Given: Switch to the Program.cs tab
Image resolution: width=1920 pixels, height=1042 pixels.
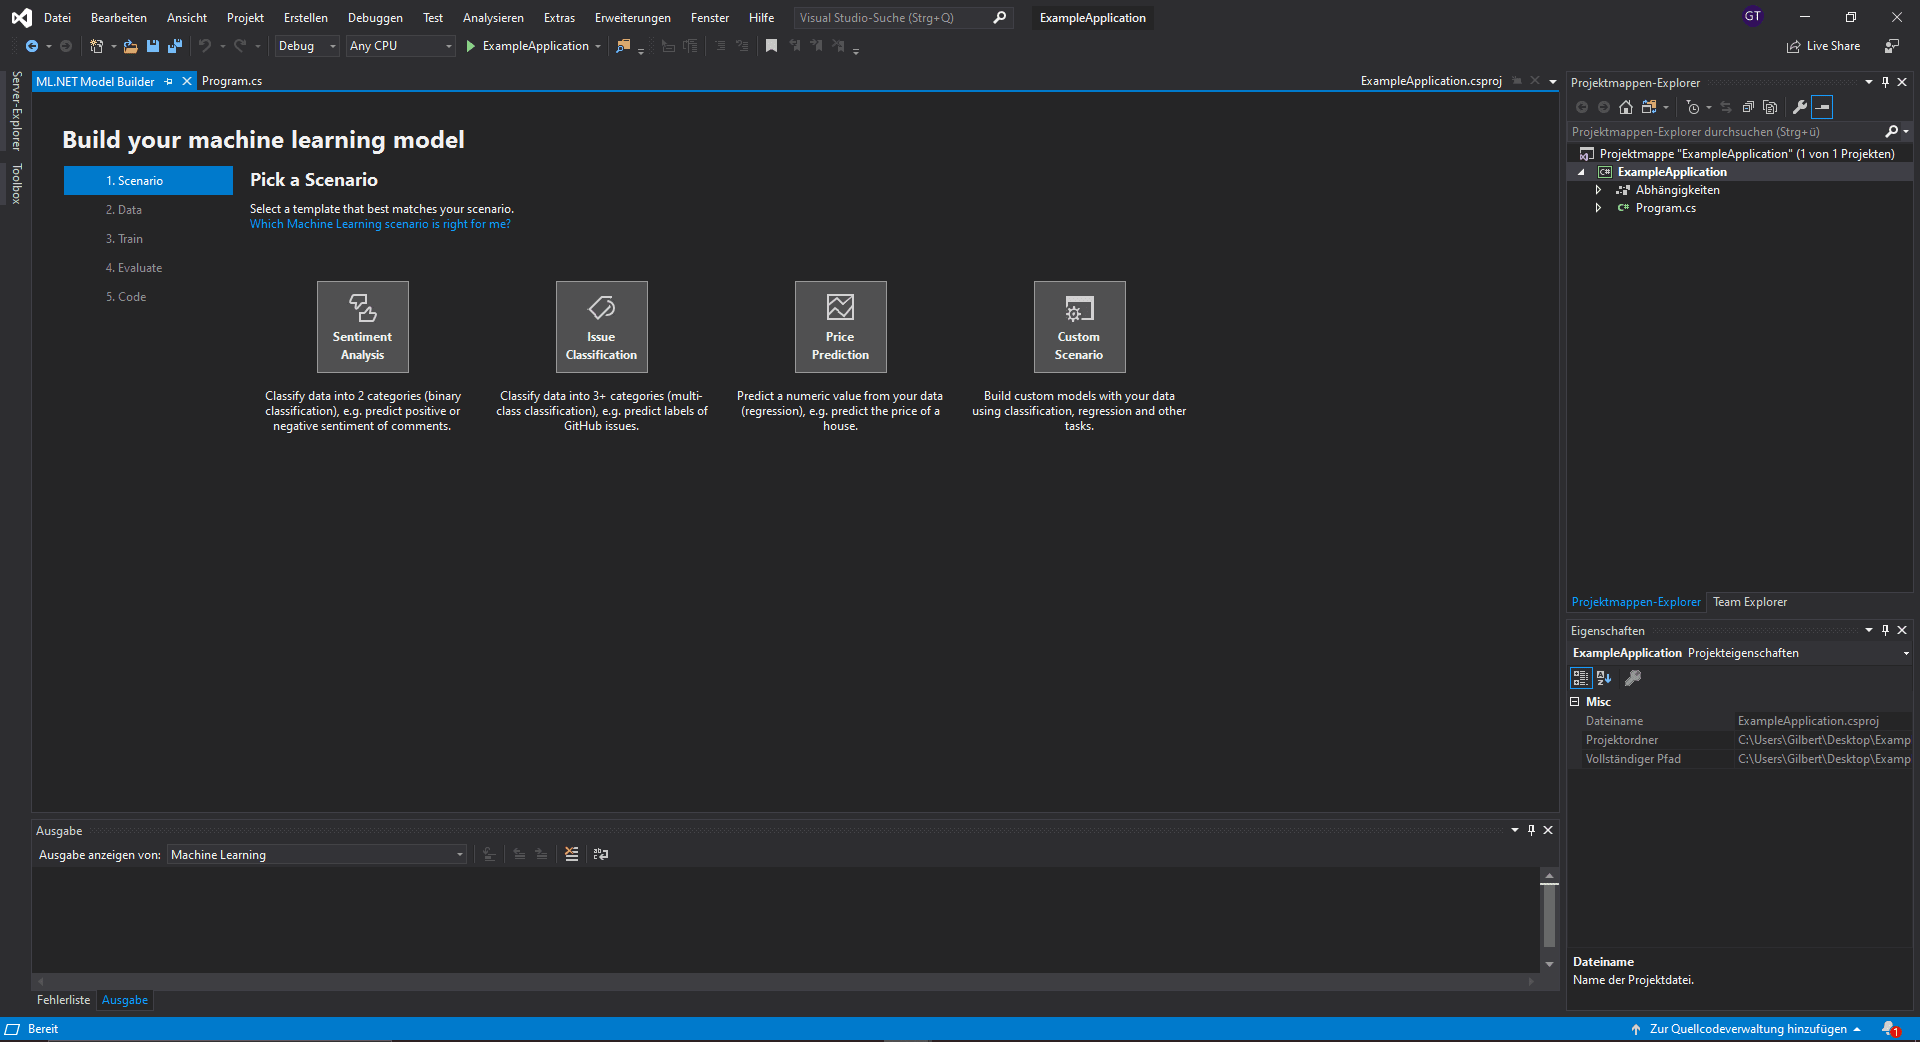Looking at the screenshot, I should (x=232, y=81).
